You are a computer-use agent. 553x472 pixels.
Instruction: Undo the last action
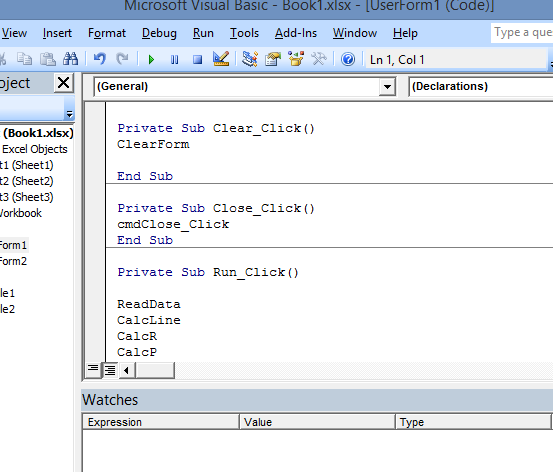point(99,59)
